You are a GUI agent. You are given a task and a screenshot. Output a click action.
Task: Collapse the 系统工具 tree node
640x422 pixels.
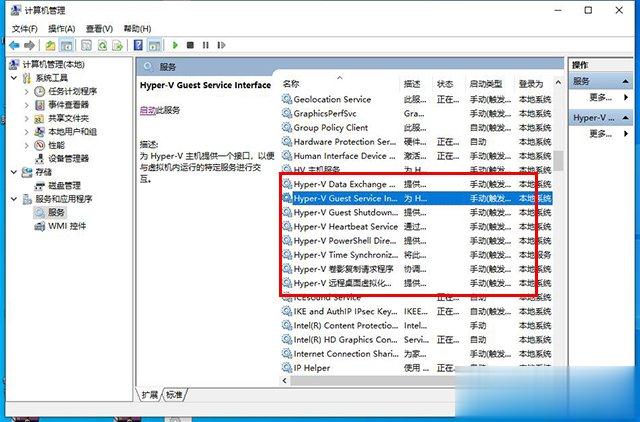[14, 78]
